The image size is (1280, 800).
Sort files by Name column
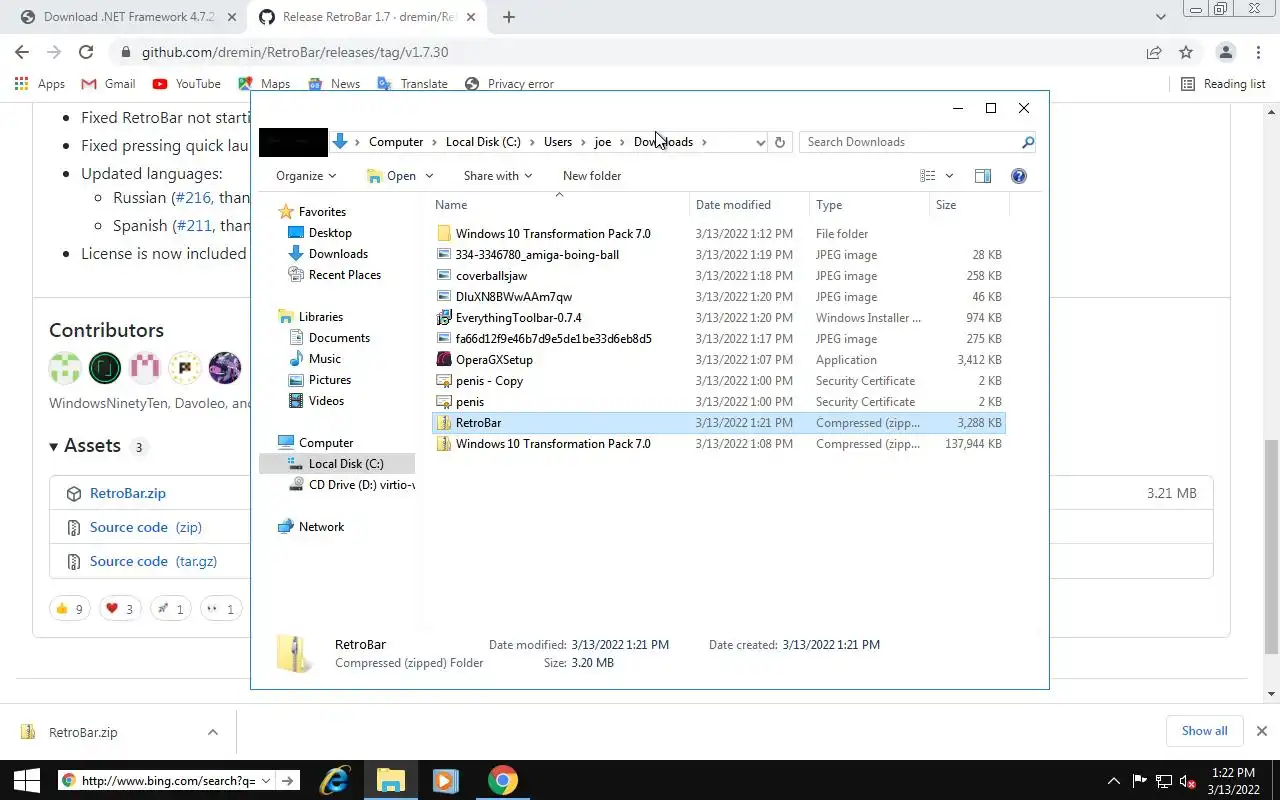tap(561, 205)
